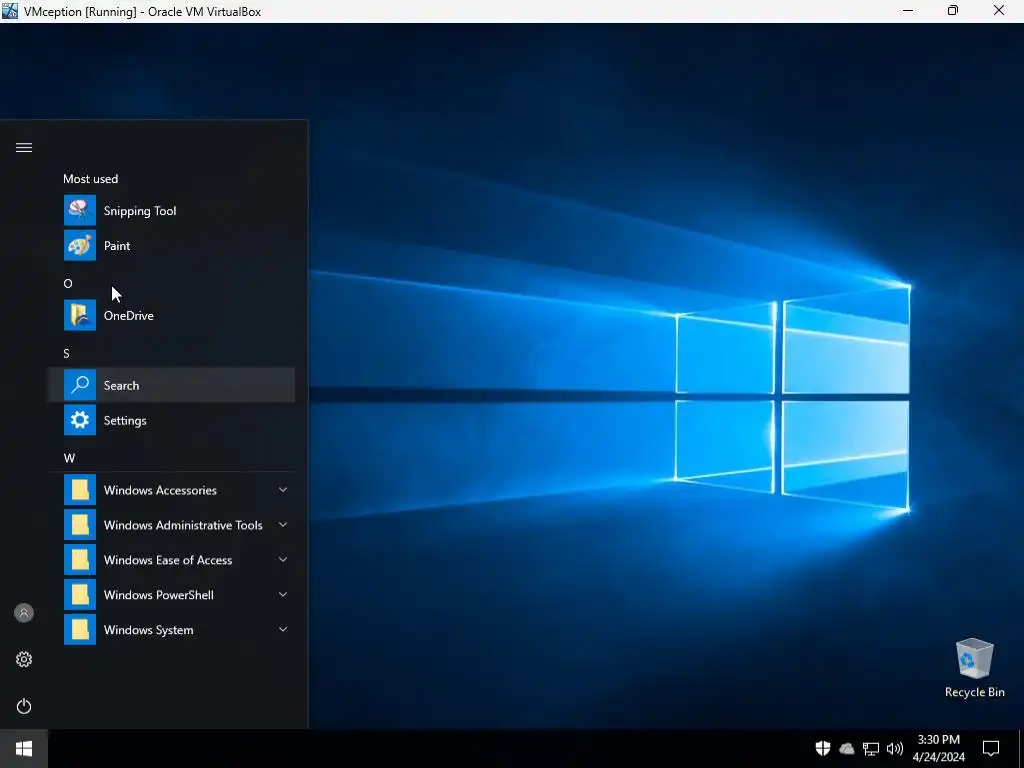The image size is (1024, 768).
Task: Click the Windows PowerShell folder icon
Action: (x=80, y=595)
